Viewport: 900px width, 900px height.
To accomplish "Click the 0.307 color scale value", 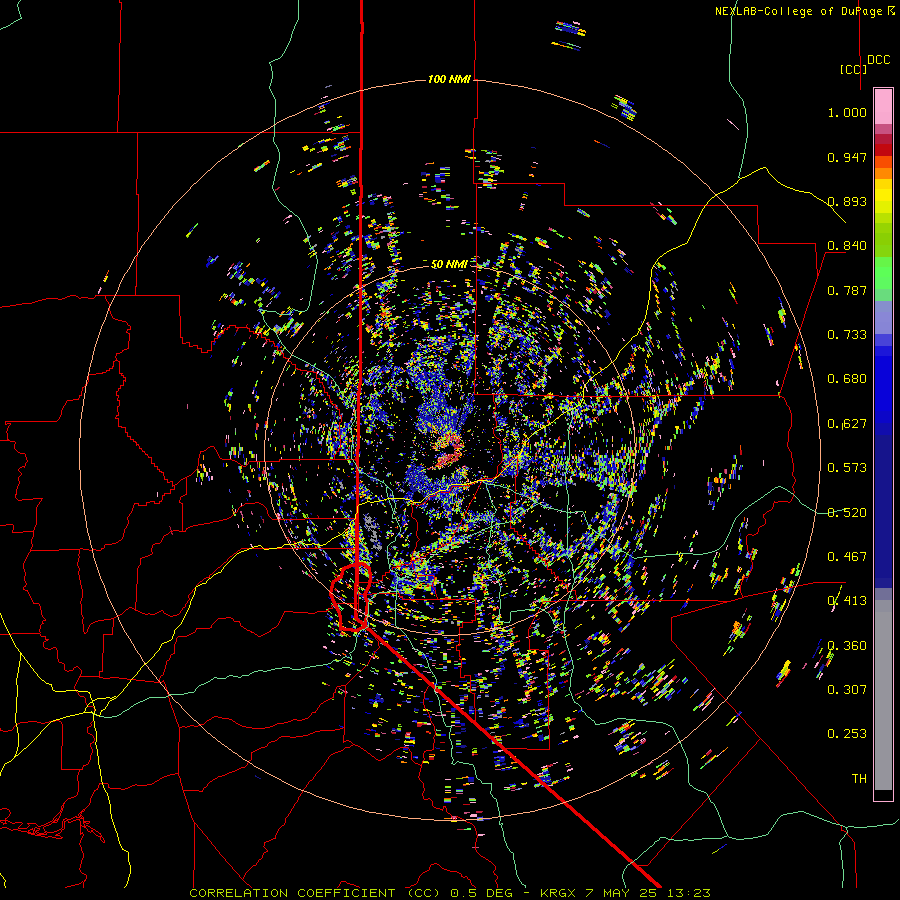I will (x=847, y=690).
